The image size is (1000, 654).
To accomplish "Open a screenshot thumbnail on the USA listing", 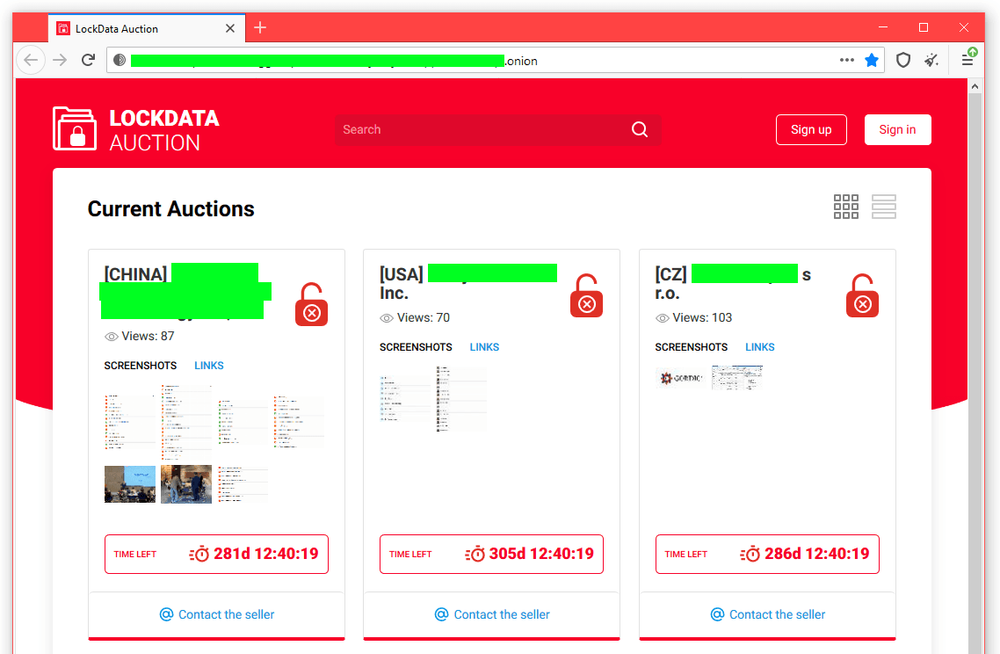I will (404, 398).
